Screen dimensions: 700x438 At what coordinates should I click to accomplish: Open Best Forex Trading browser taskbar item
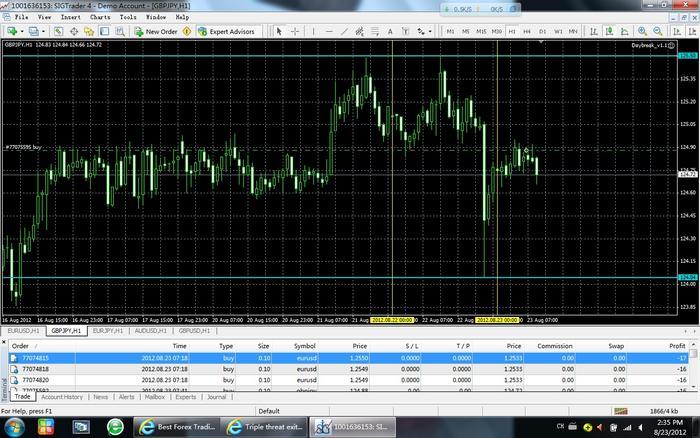point(177,427)
